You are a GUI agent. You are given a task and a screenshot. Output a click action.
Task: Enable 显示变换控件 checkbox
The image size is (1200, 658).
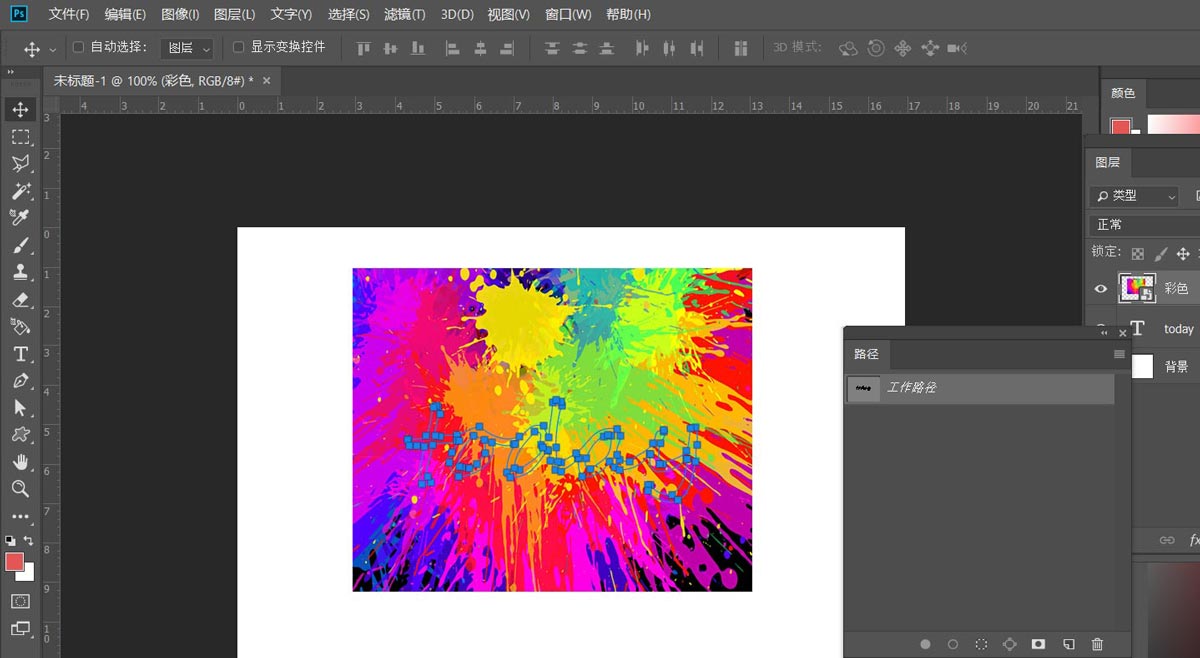238,47
